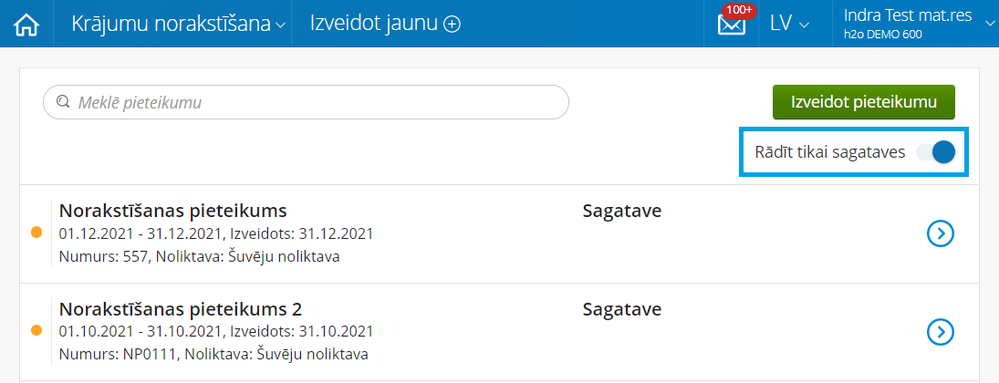Viewport: 999px width, 383px height.
Task: Click the Izveidot pieteikumu button
Action: point(863,102)
